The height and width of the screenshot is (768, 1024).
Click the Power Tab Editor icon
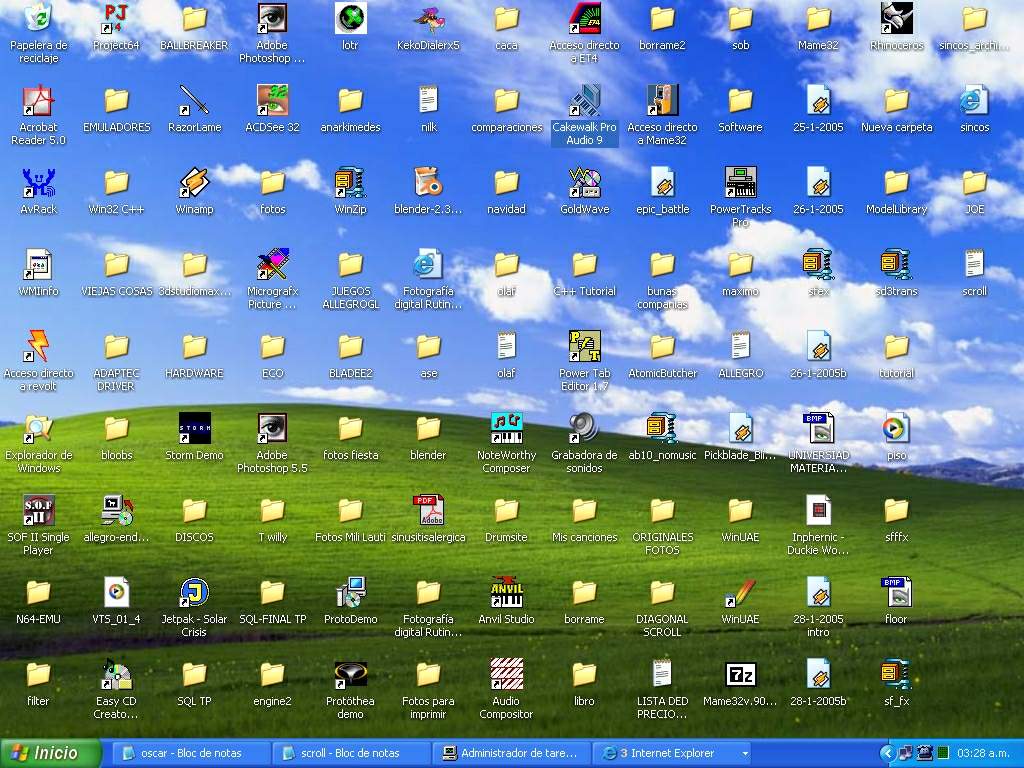coord(584,347)
